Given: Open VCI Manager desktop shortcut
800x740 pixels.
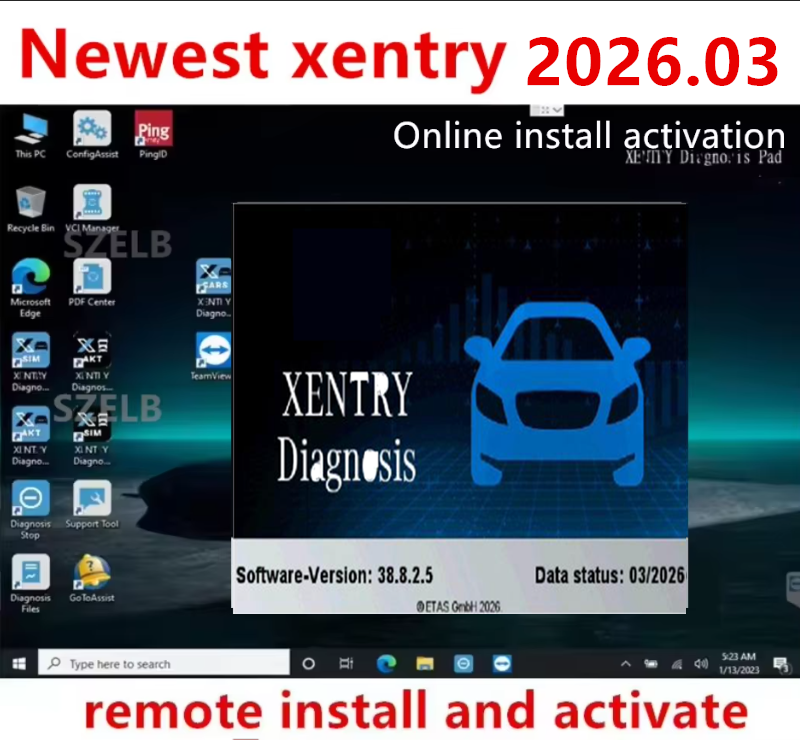Looking at the screenshot, I should (x=92, y=209).
